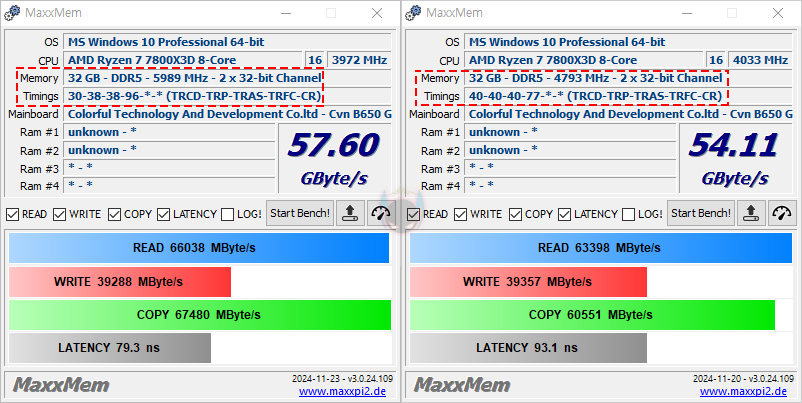Screen dimensions: 802x403
Task: Select memory field showing 4793 MHz
Action: [628, 78]
